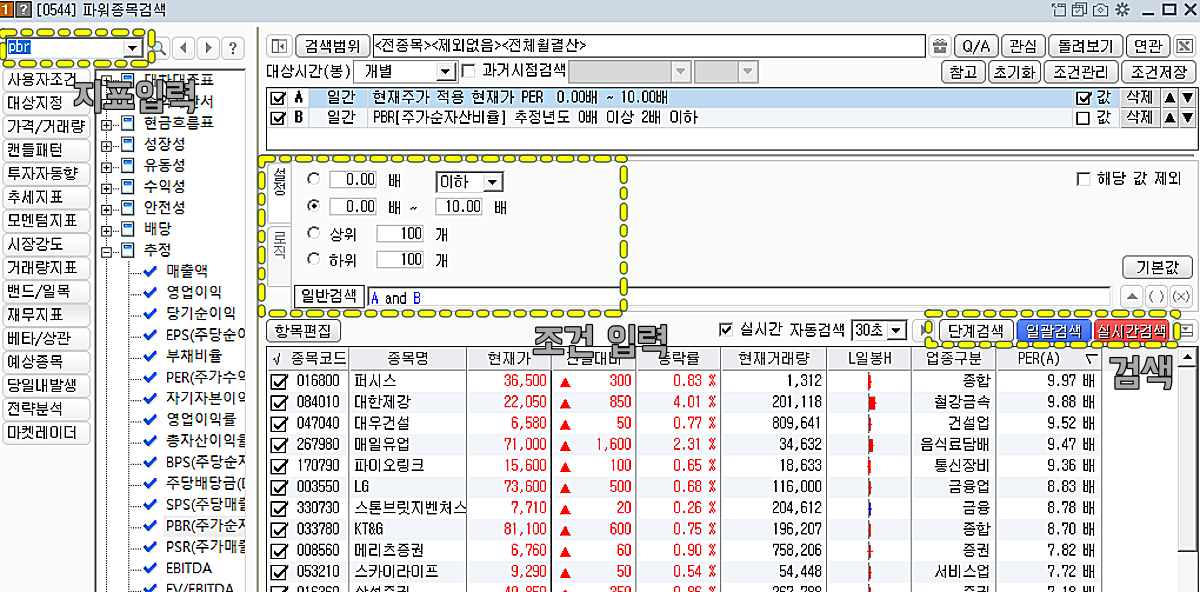Screen dimensions: 1200x592
Task: Clear expression with the (×) button
Action: pos(1181,297)
